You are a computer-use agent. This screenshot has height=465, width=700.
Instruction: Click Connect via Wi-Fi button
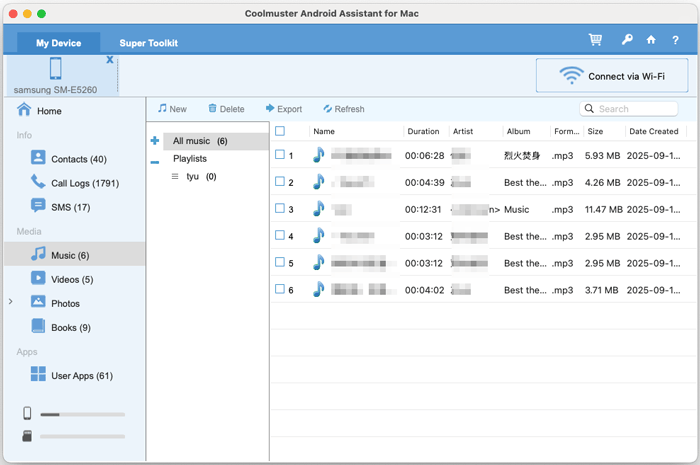(x=612, y=75)
